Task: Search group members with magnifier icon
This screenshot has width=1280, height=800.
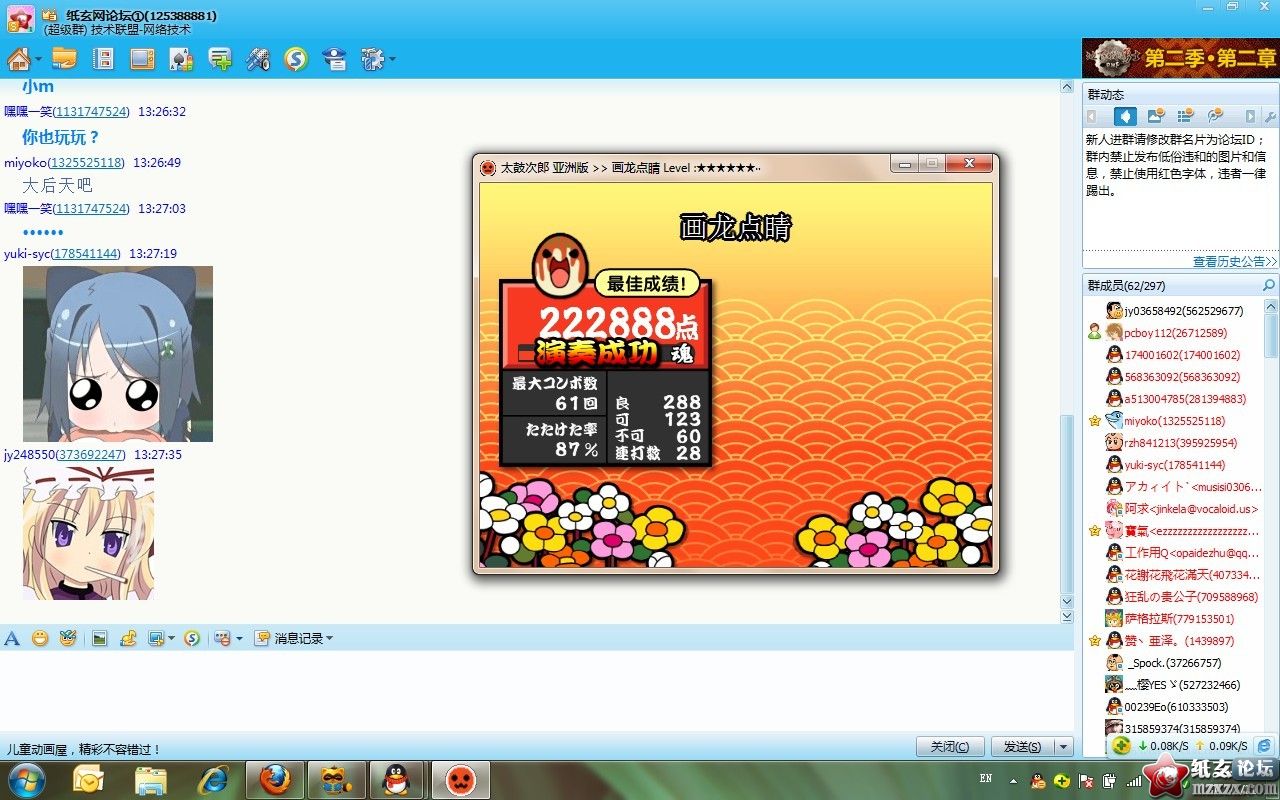Action: tap(1269, 286)
